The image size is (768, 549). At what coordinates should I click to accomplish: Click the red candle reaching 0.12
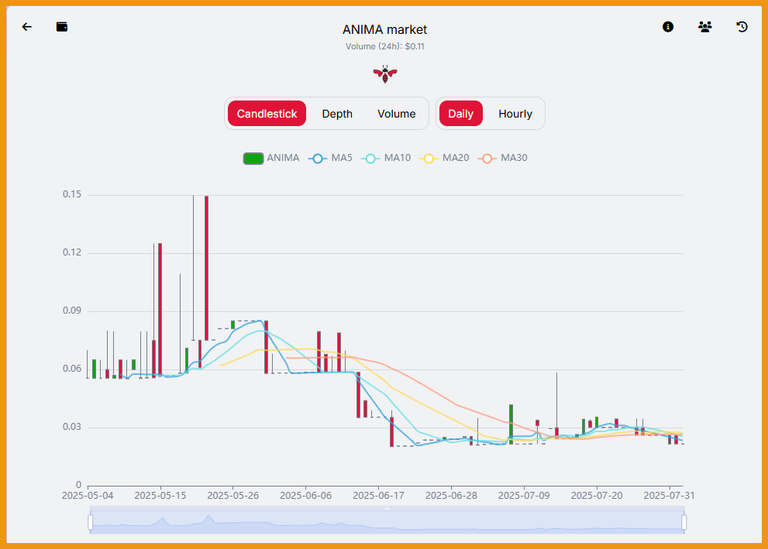pos(160,309)
